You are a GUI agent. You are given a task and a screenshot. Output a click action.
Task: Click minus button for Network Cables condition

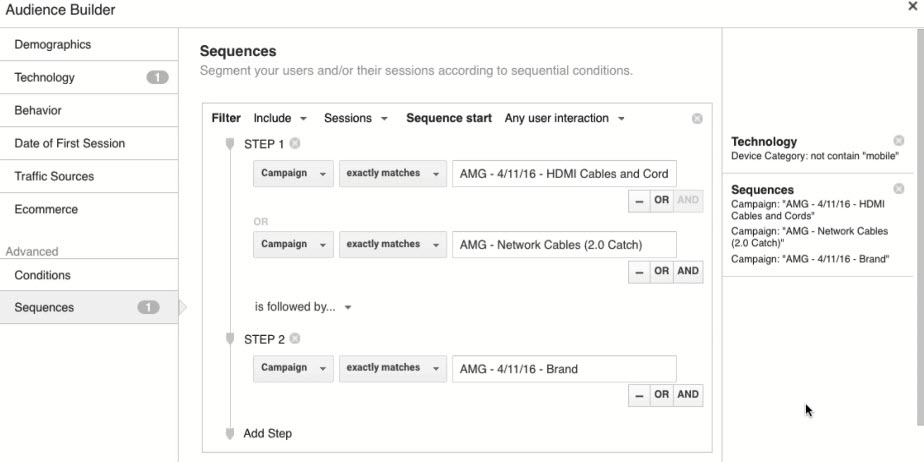[639, 270]
